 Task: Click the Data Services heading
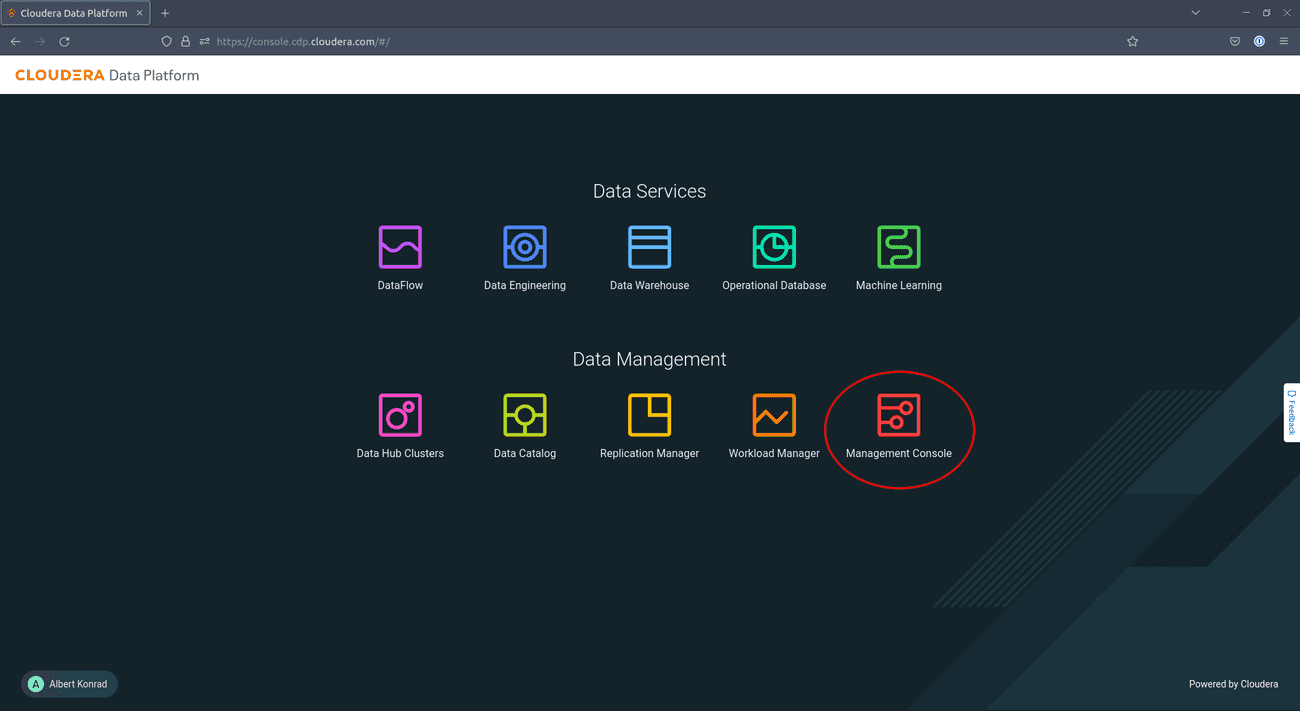tap(649, 191)
